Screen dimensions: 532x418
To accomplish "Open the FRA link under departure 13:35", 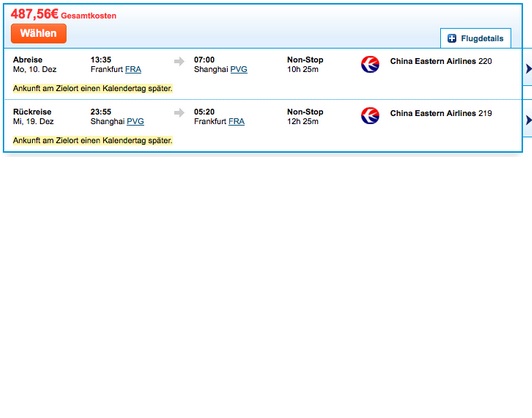I will pyautogui.click(x=133, y=70).
